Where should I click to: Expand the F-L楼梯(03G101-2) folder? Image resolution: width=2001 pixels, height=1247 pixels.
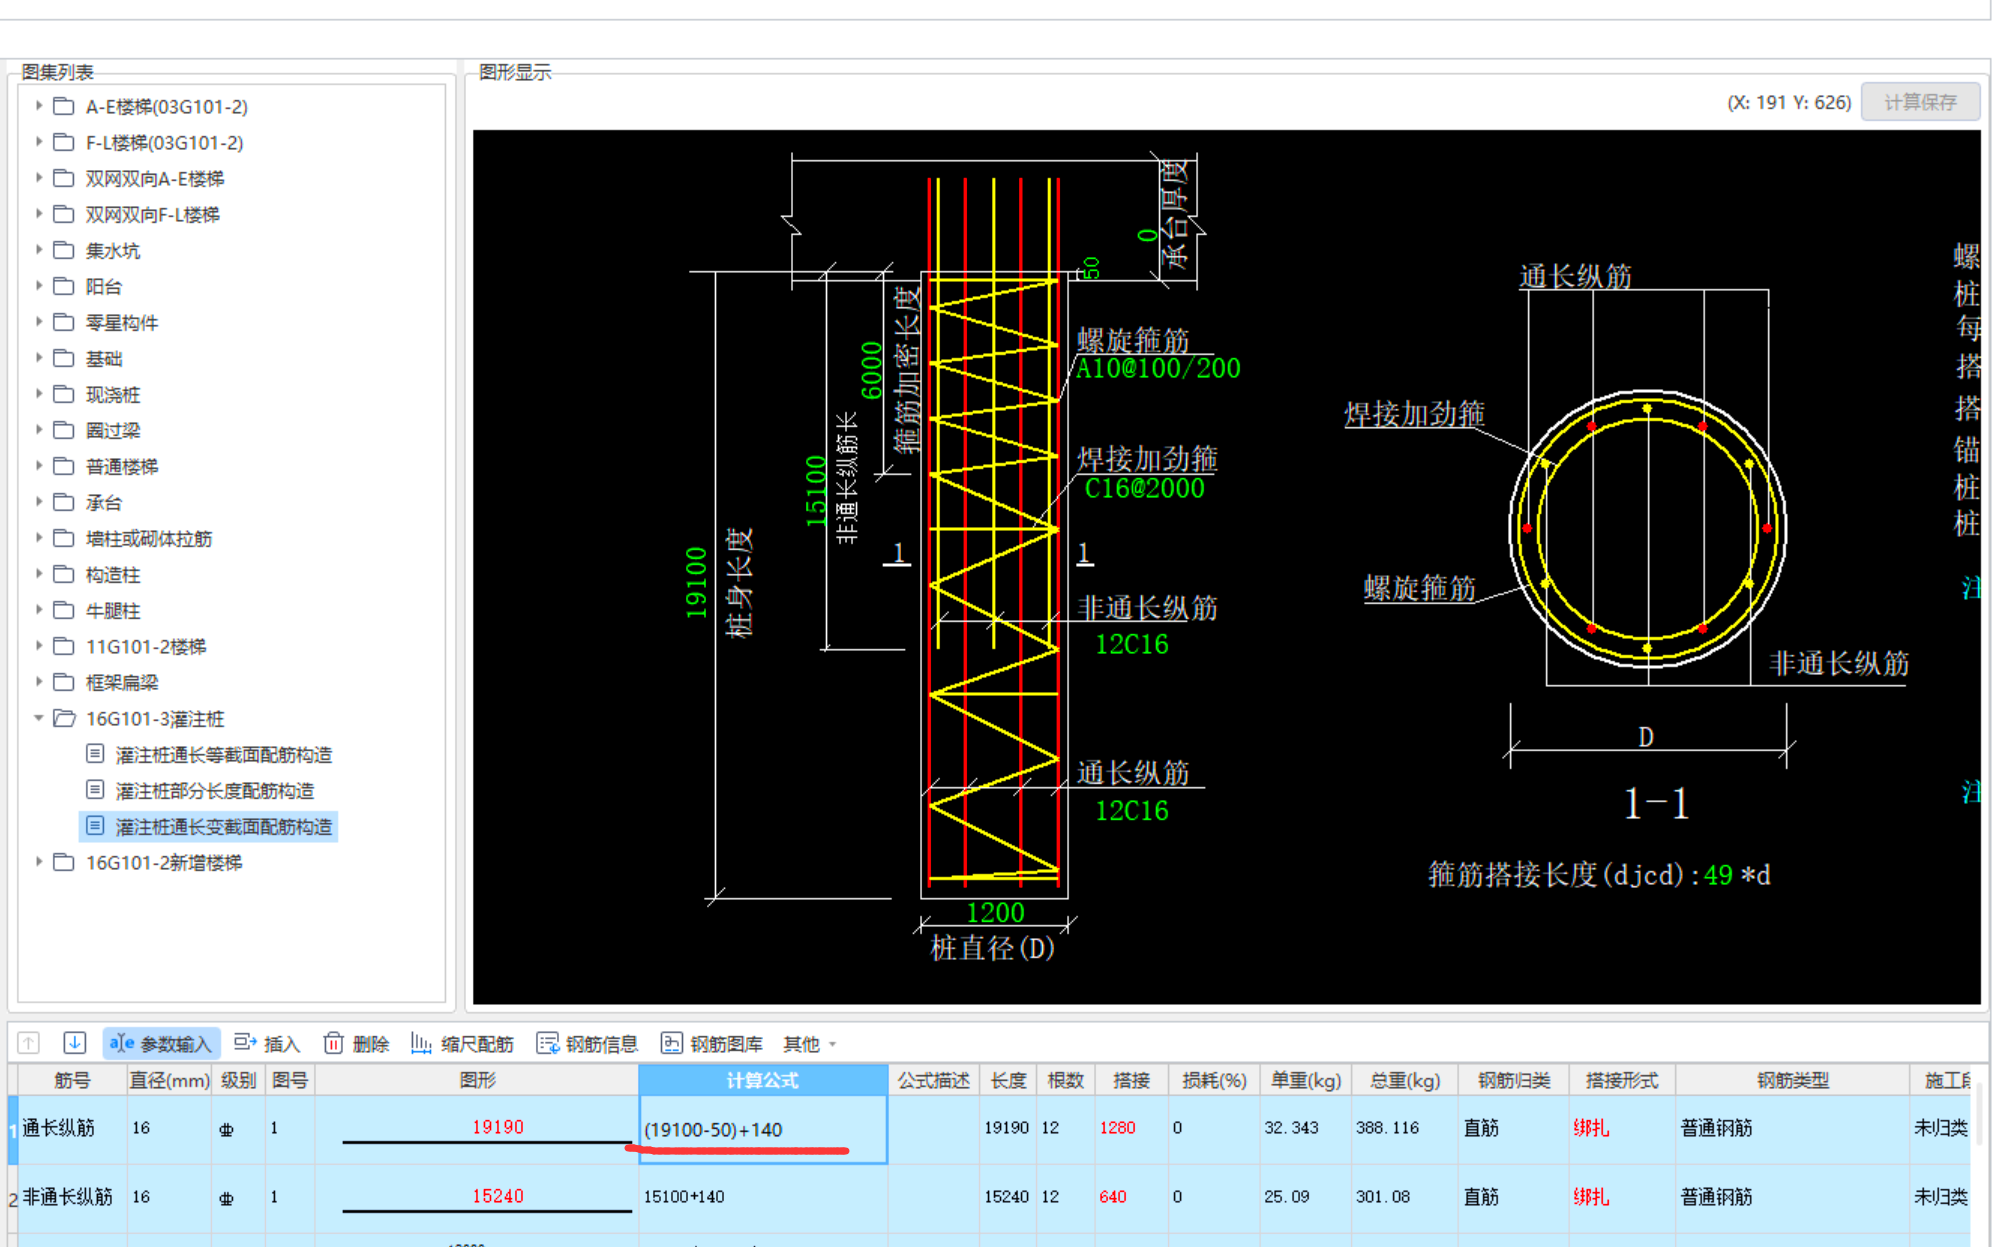[38, 141]
